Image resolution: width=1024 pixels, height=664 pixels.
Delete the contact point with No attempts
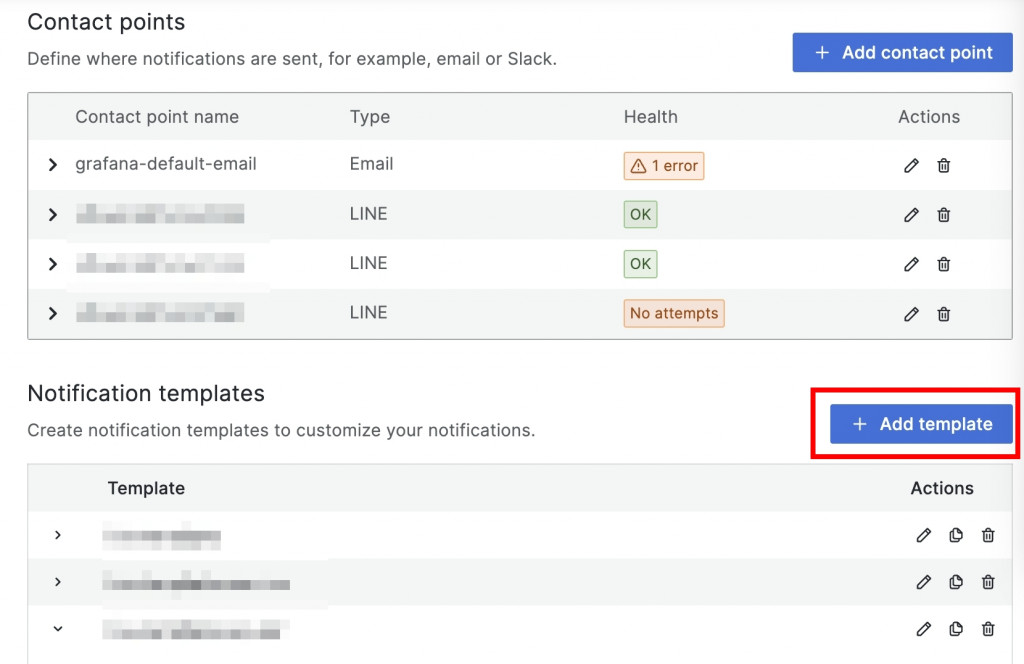[943, 314]
